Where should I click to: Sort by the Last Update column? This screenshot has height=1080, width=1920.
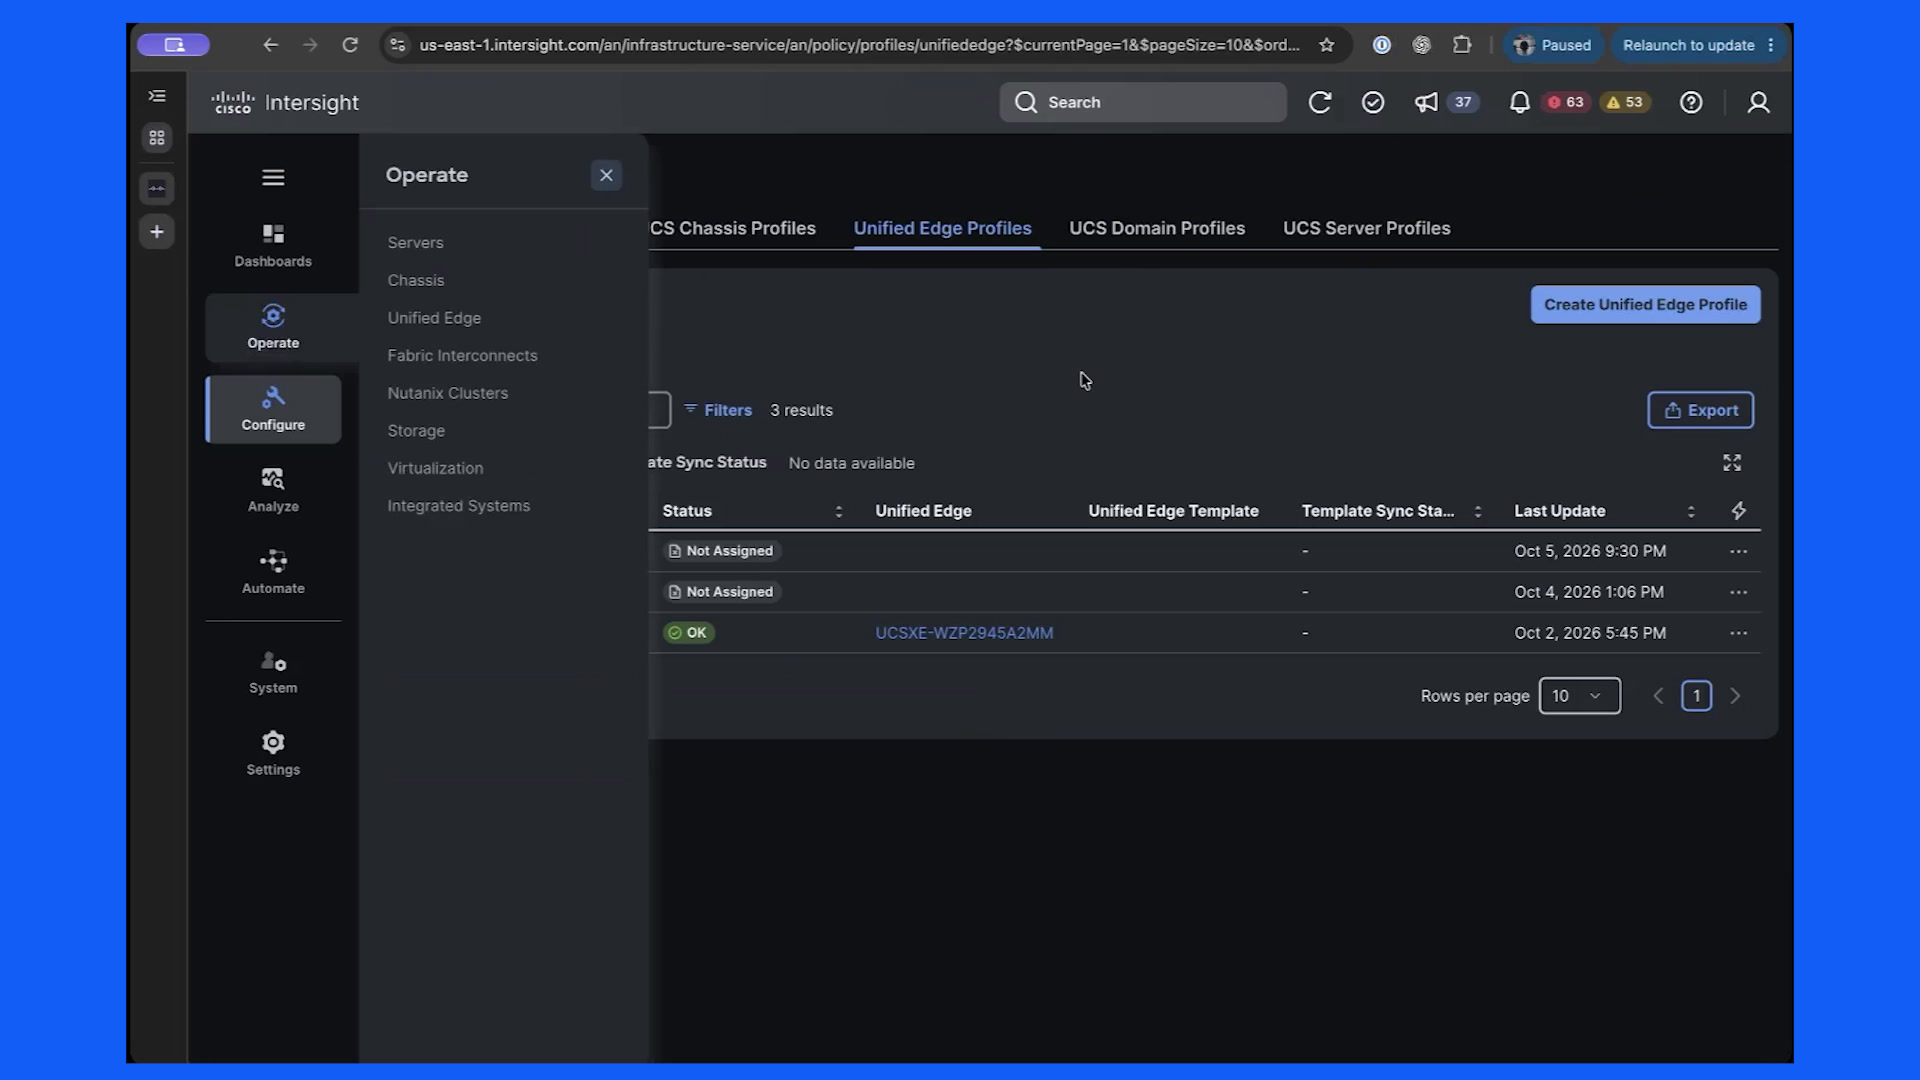pyautogui.click(x=1691, y=511)
